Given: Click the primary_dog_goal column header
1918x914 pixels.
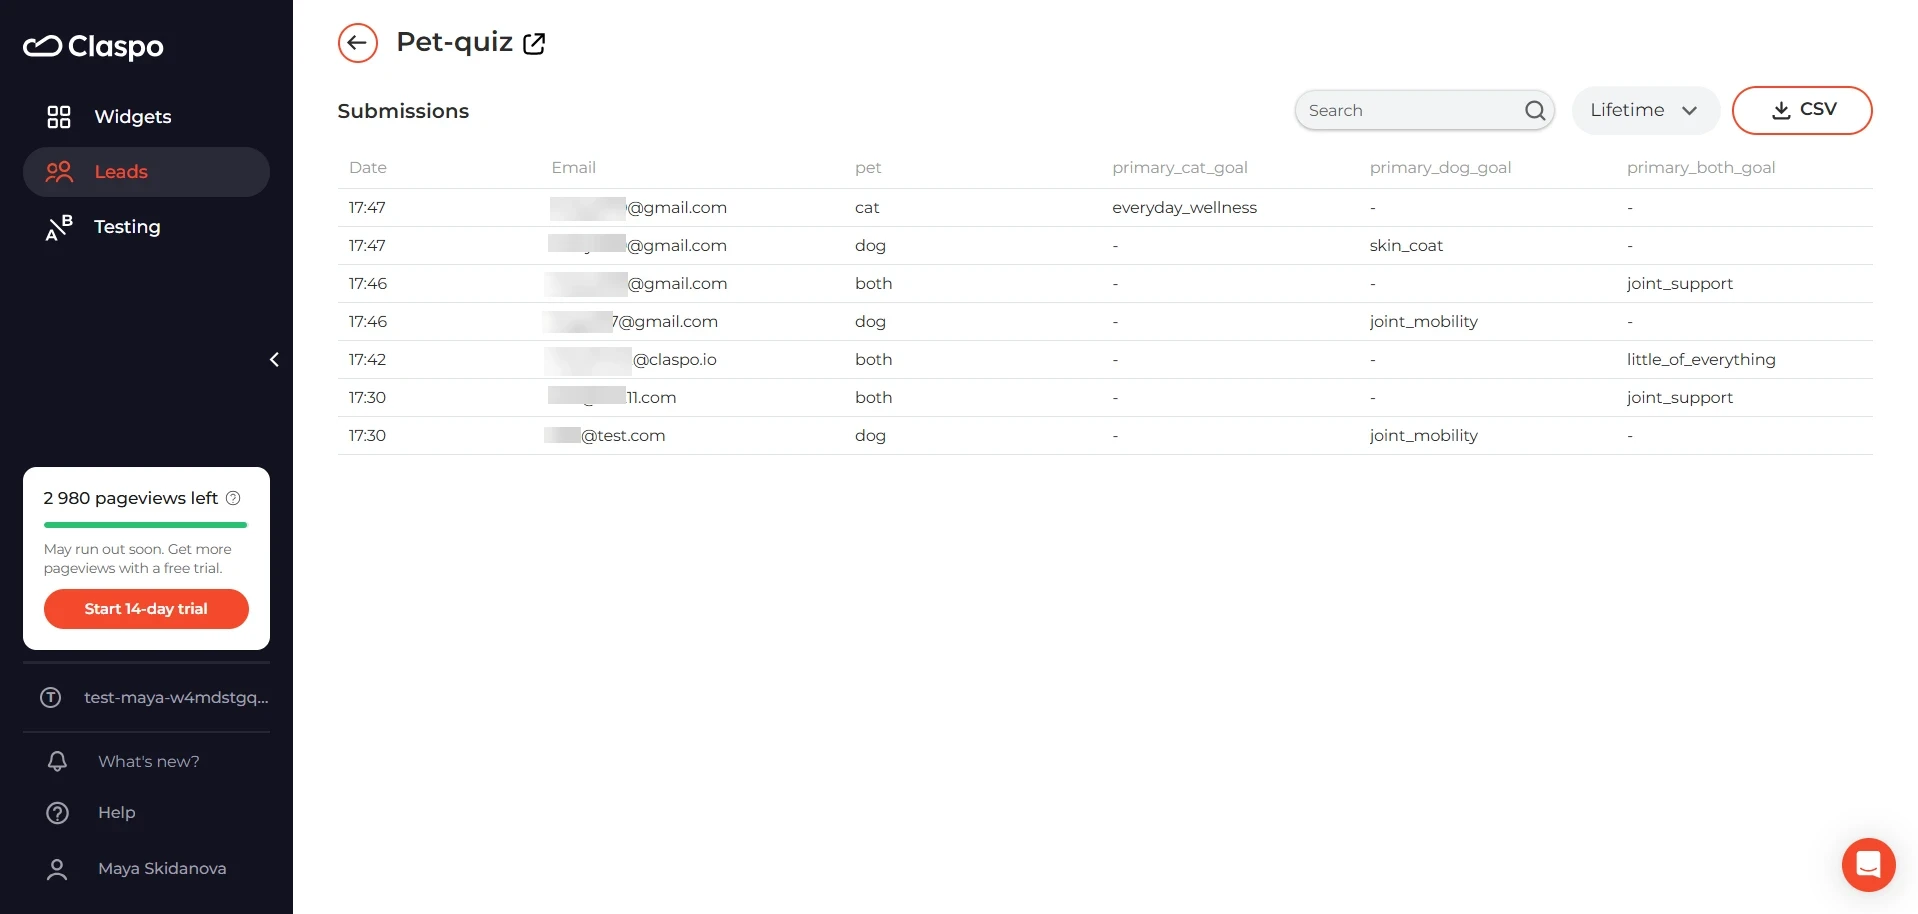Looking at the screenshot, I should pyautogui.click(x=1440, y=168).
